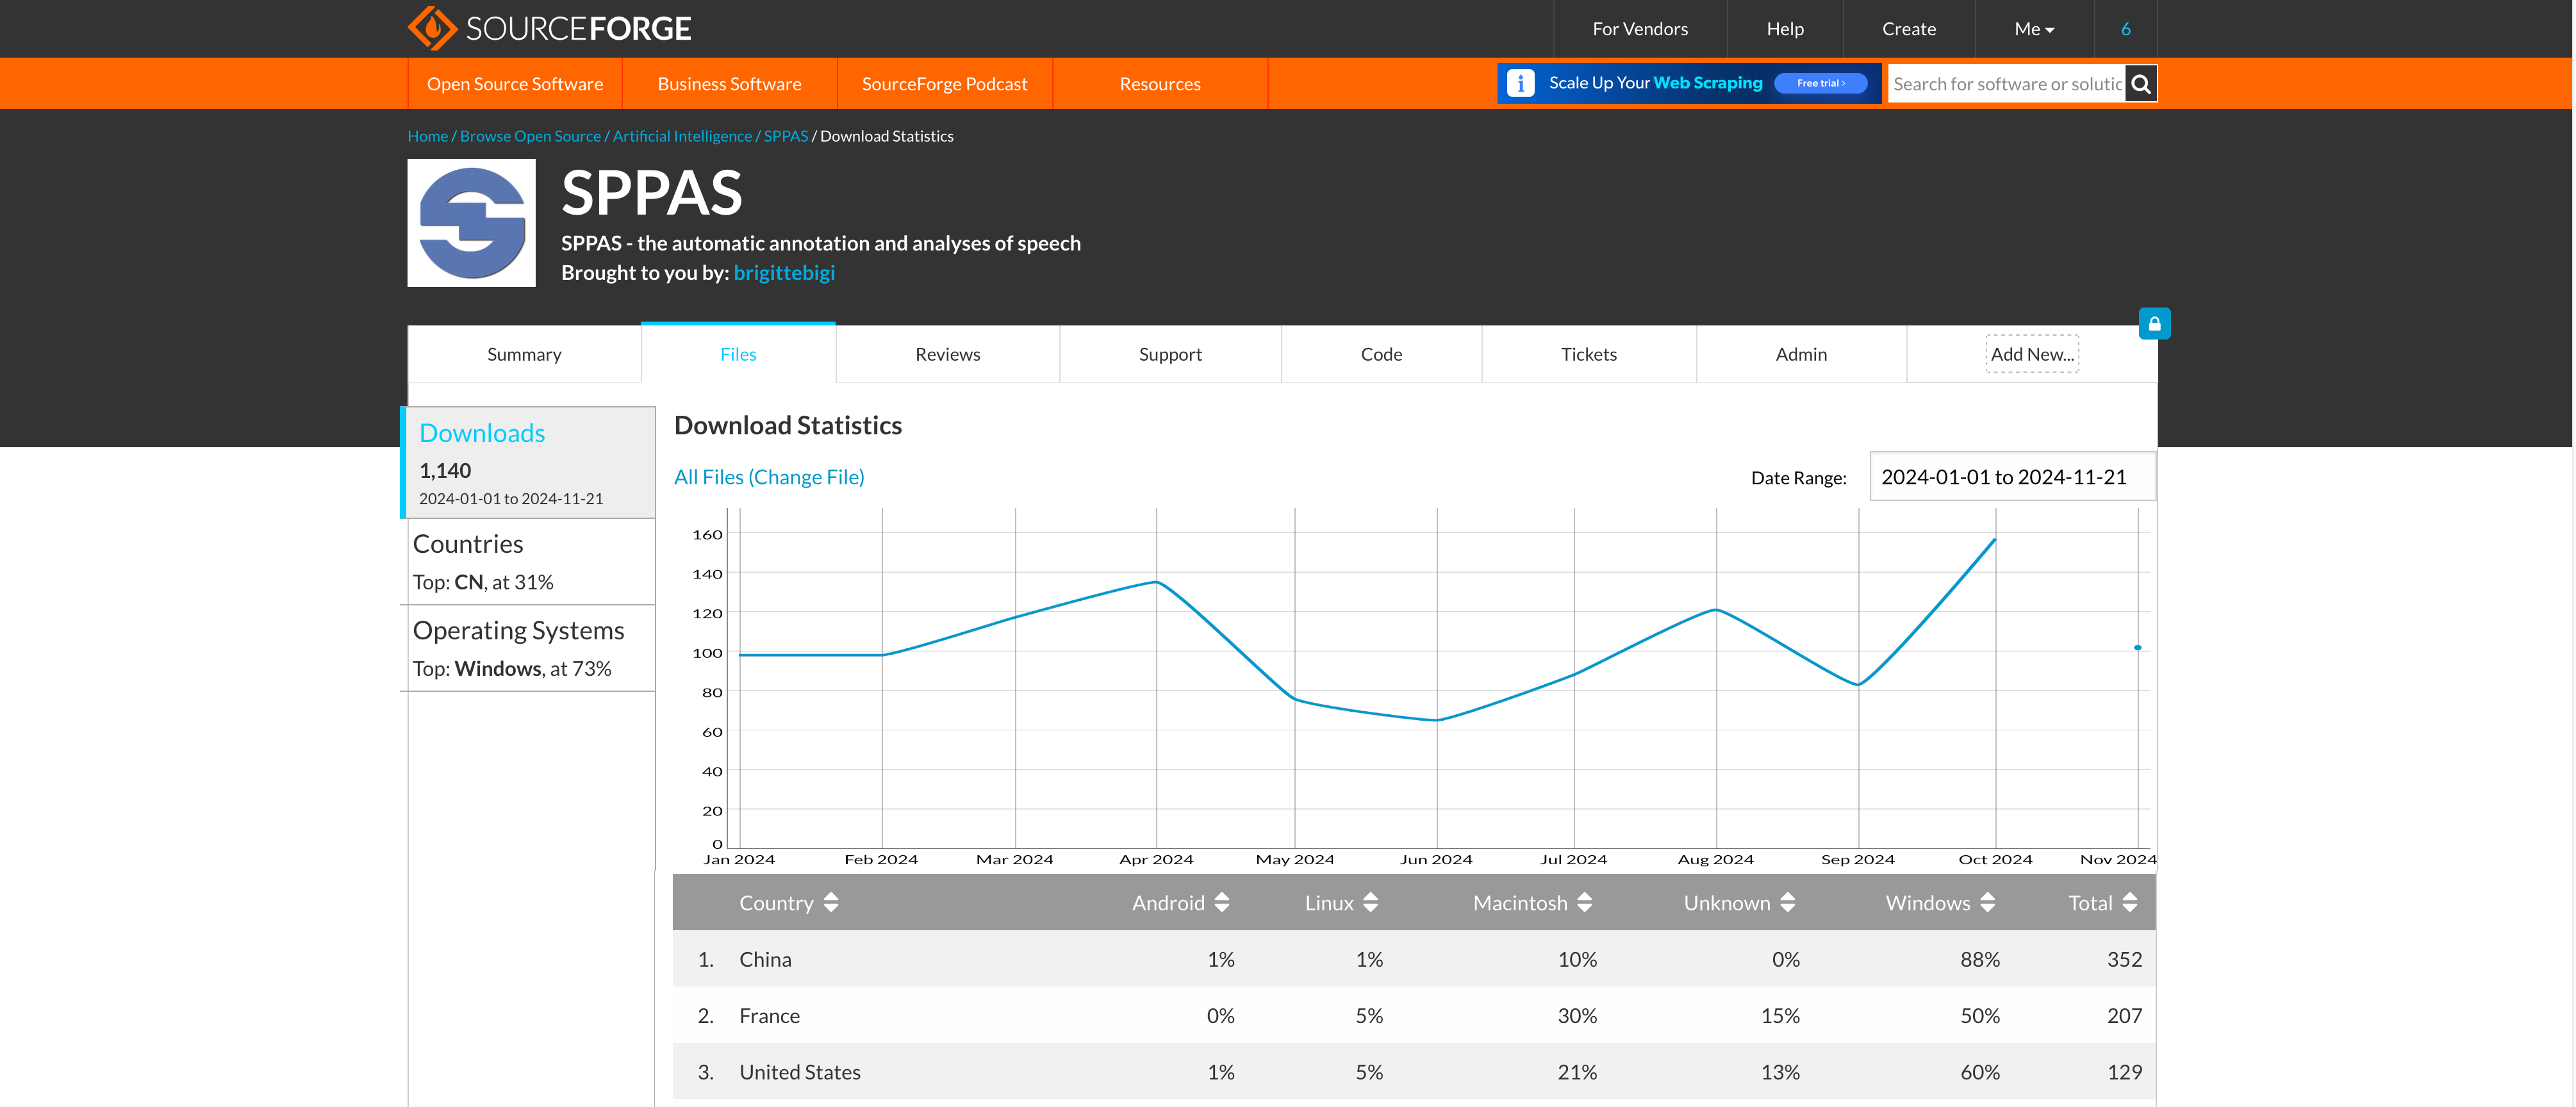
Task: Switch to the Reviews tab
Action: (947, 354)
